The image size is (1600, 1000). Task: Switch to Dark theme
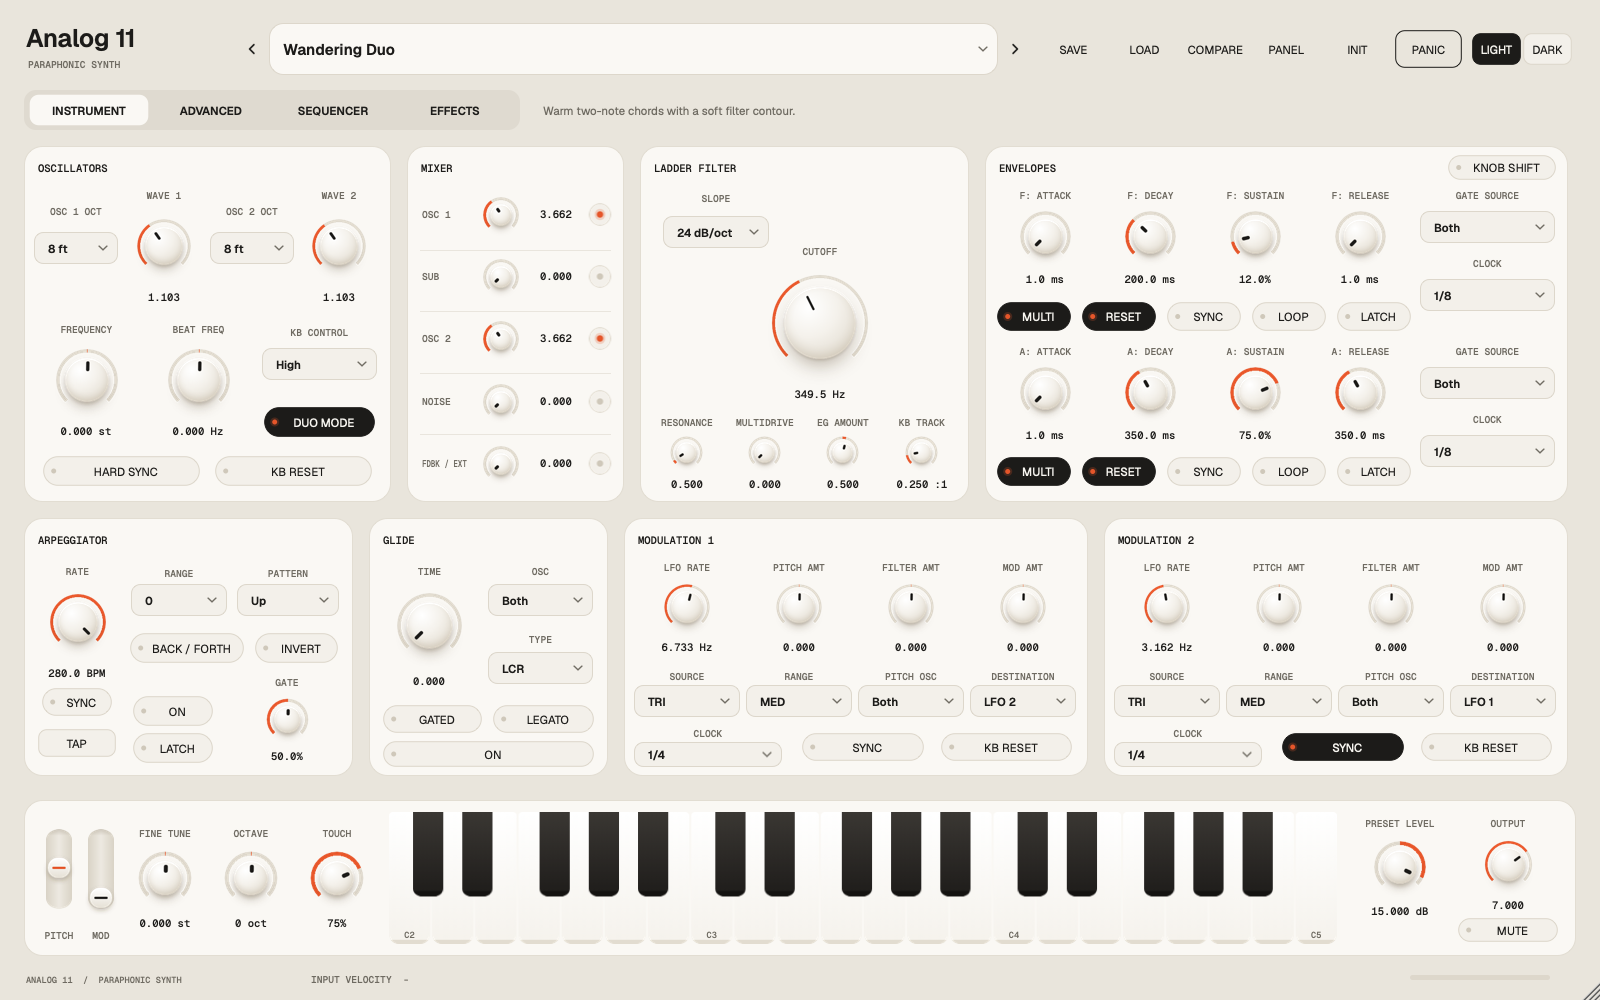1547,49
